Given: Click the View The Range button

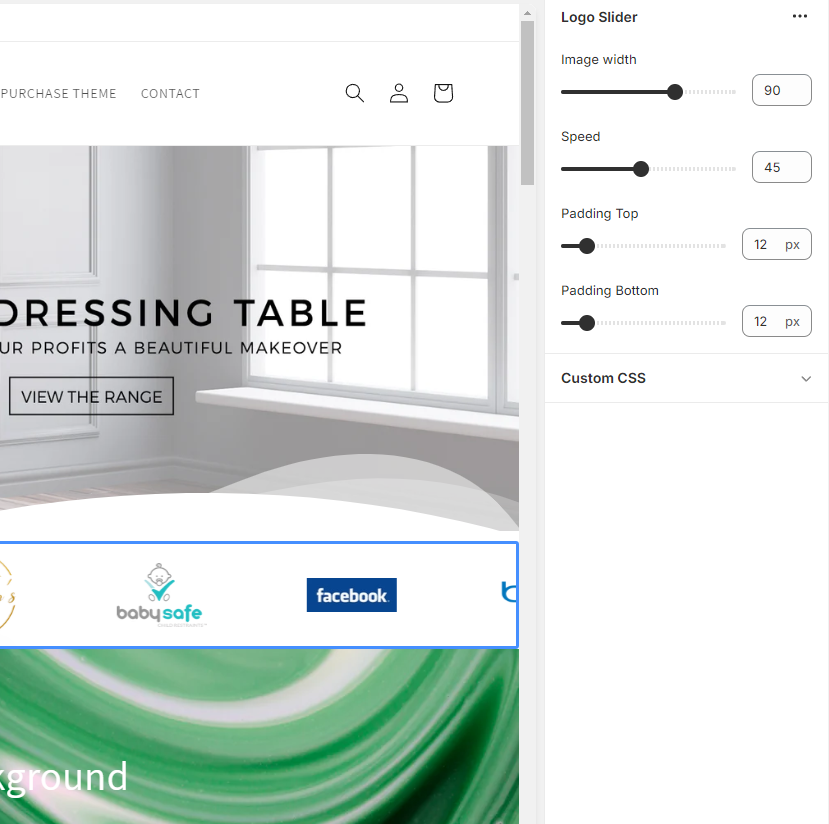Looking at the screenshot, I should (91, 396).
